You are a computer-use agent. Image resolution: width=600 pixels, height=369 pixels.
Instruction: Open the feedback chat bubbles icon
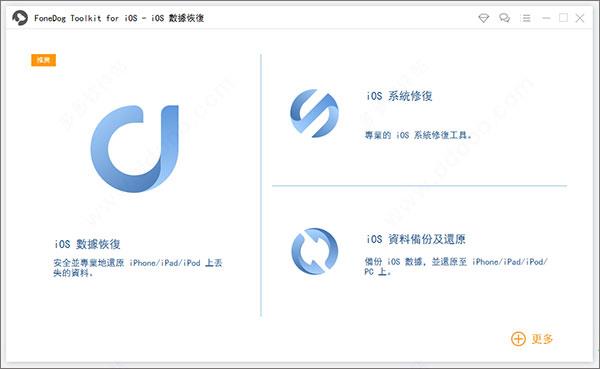[504, 18]
